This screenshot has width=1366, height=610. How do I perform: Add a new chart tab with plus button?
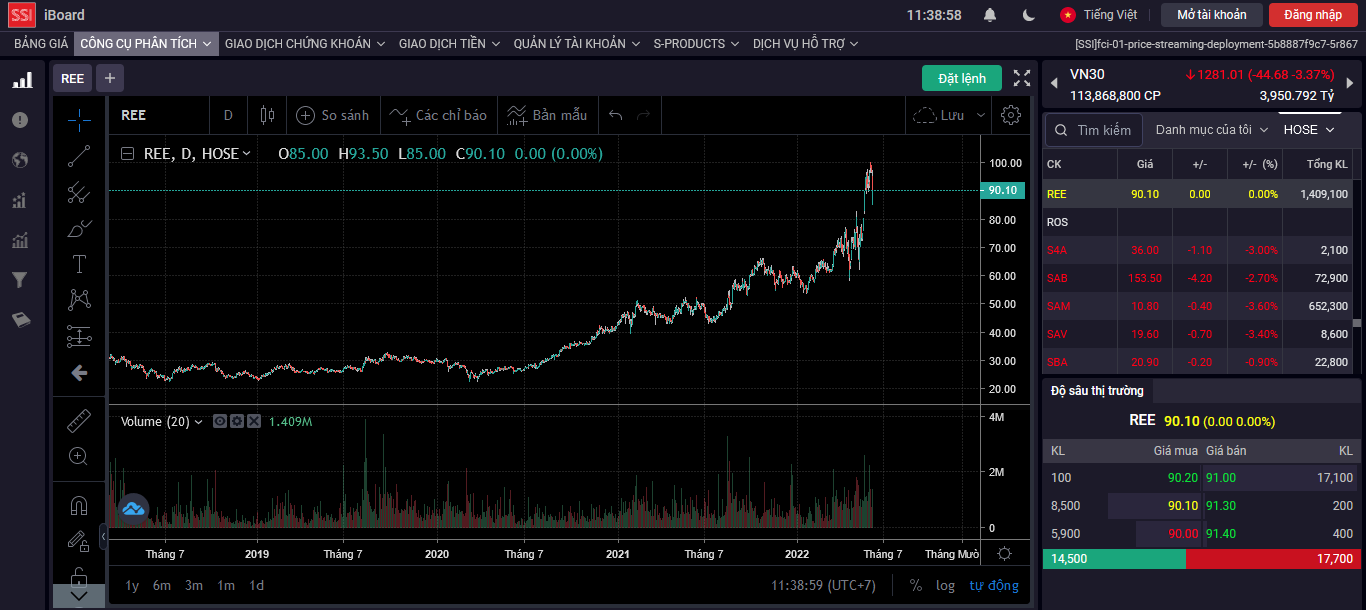110,78
